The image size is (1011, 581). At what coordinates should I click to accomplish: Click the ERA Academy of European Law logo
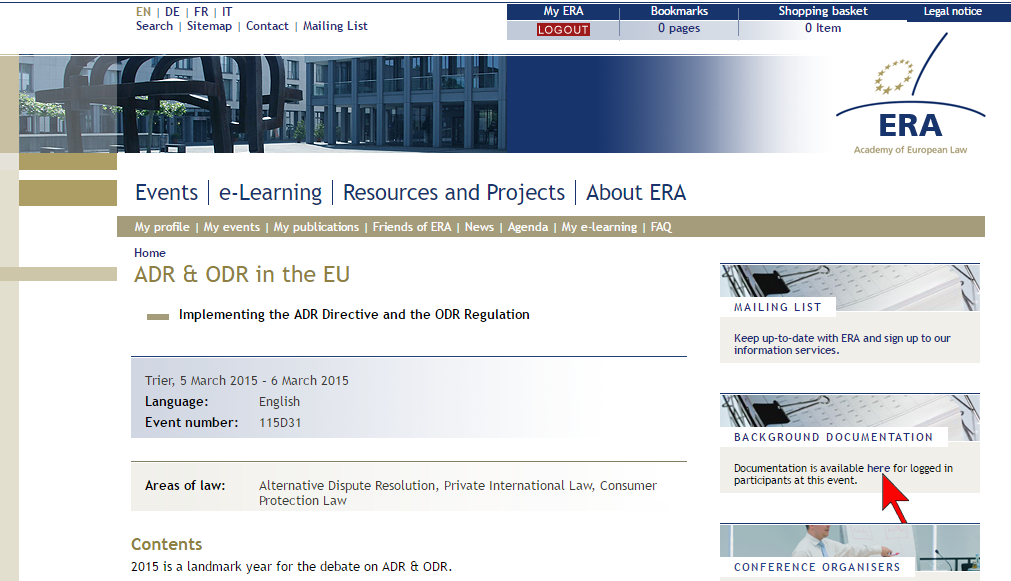click(x=910, y=95)
